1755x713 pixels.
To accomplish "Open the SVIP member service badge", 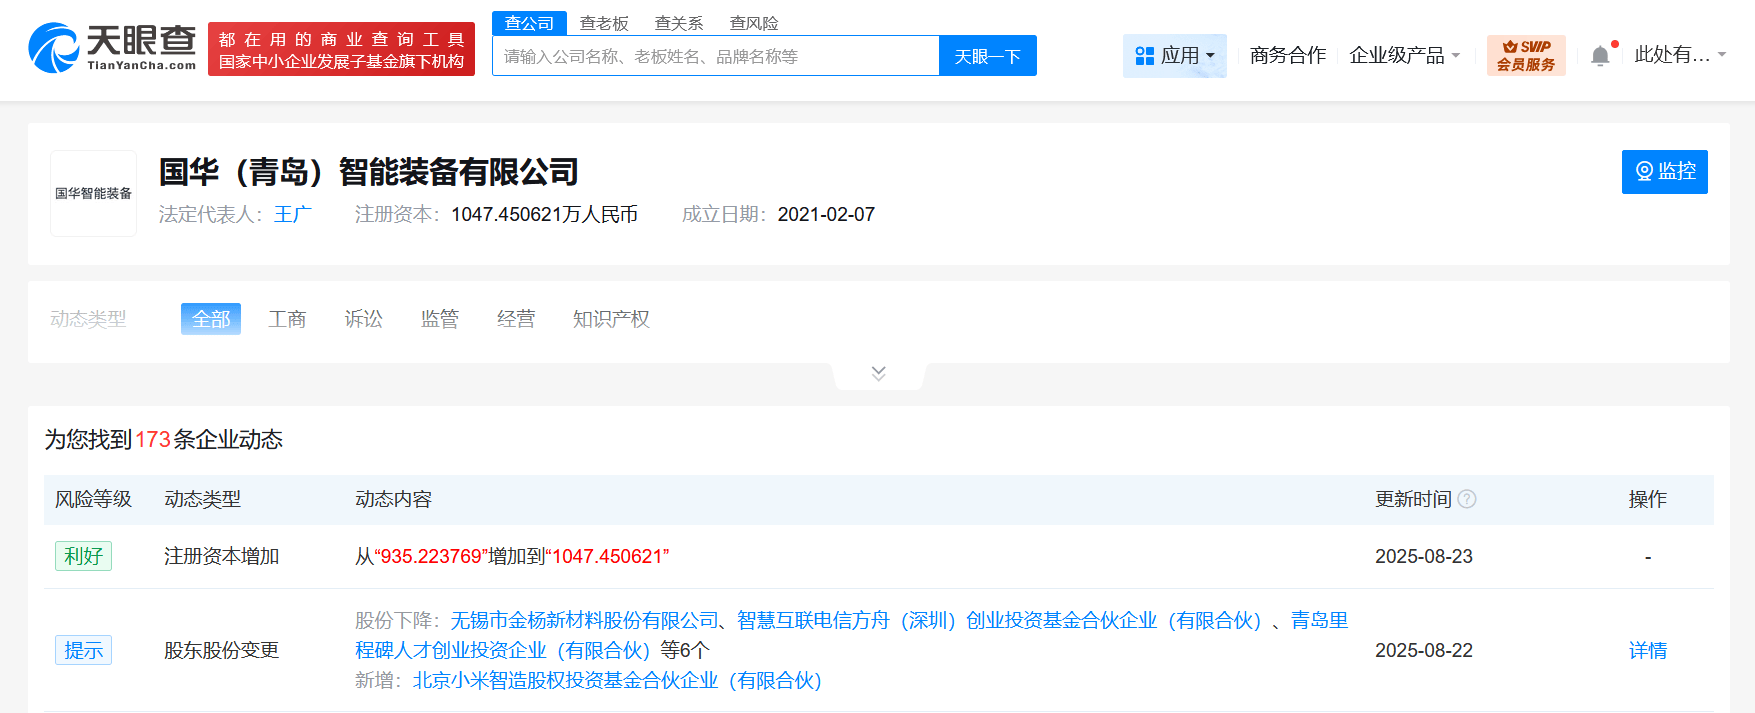I will tap(1526, 55).
